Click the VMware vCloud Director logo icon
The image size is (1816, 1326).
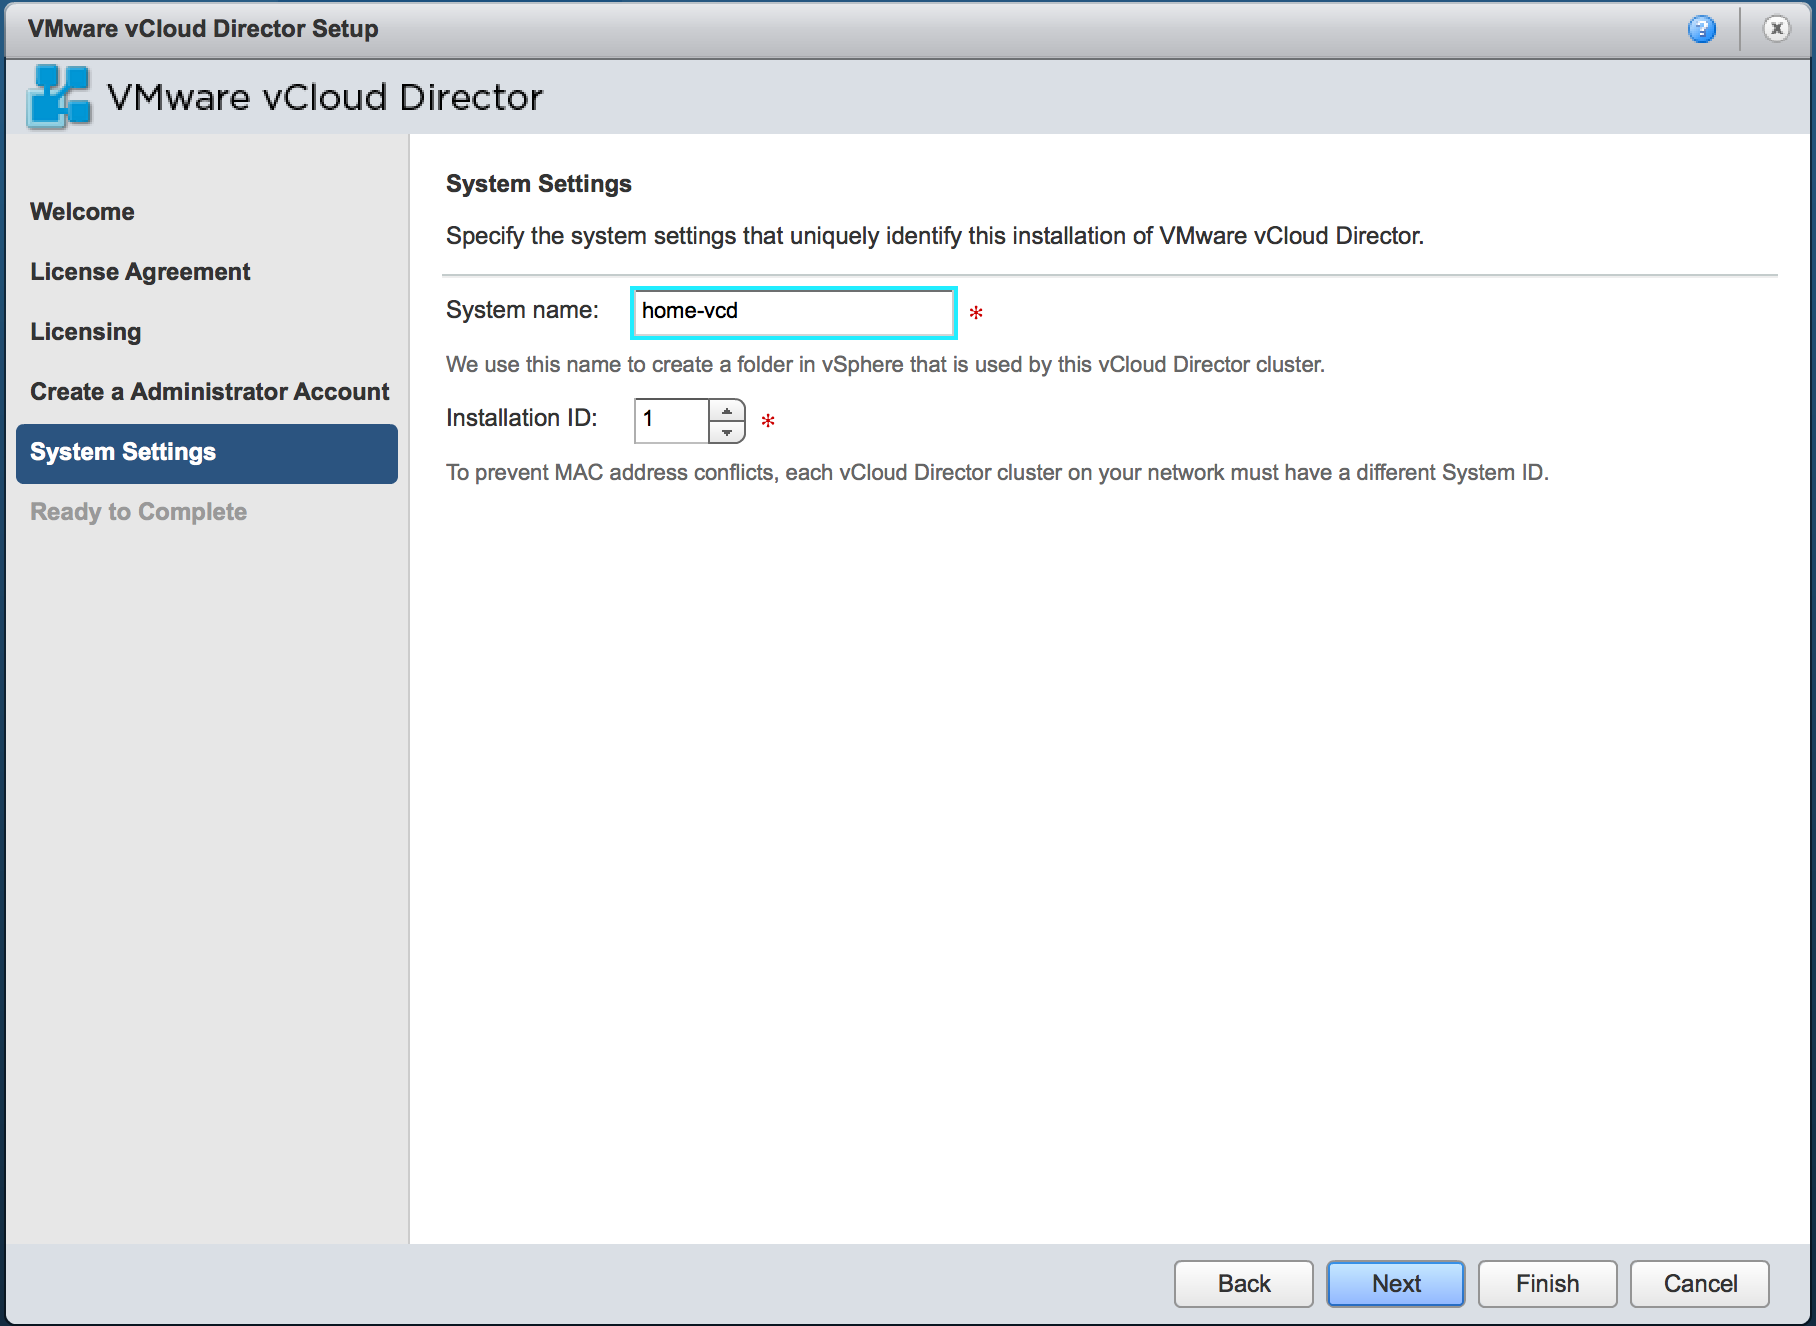[x=59, y=97]
